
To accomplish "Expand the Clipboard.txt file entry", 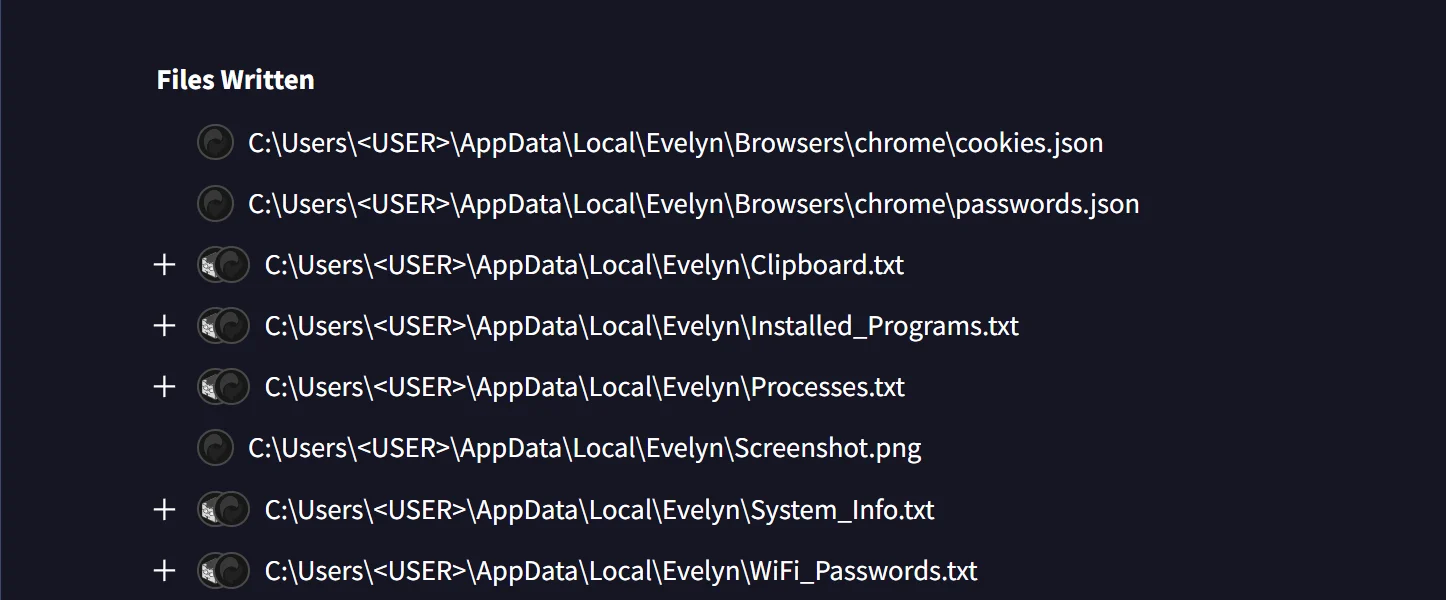I will 164,265.
